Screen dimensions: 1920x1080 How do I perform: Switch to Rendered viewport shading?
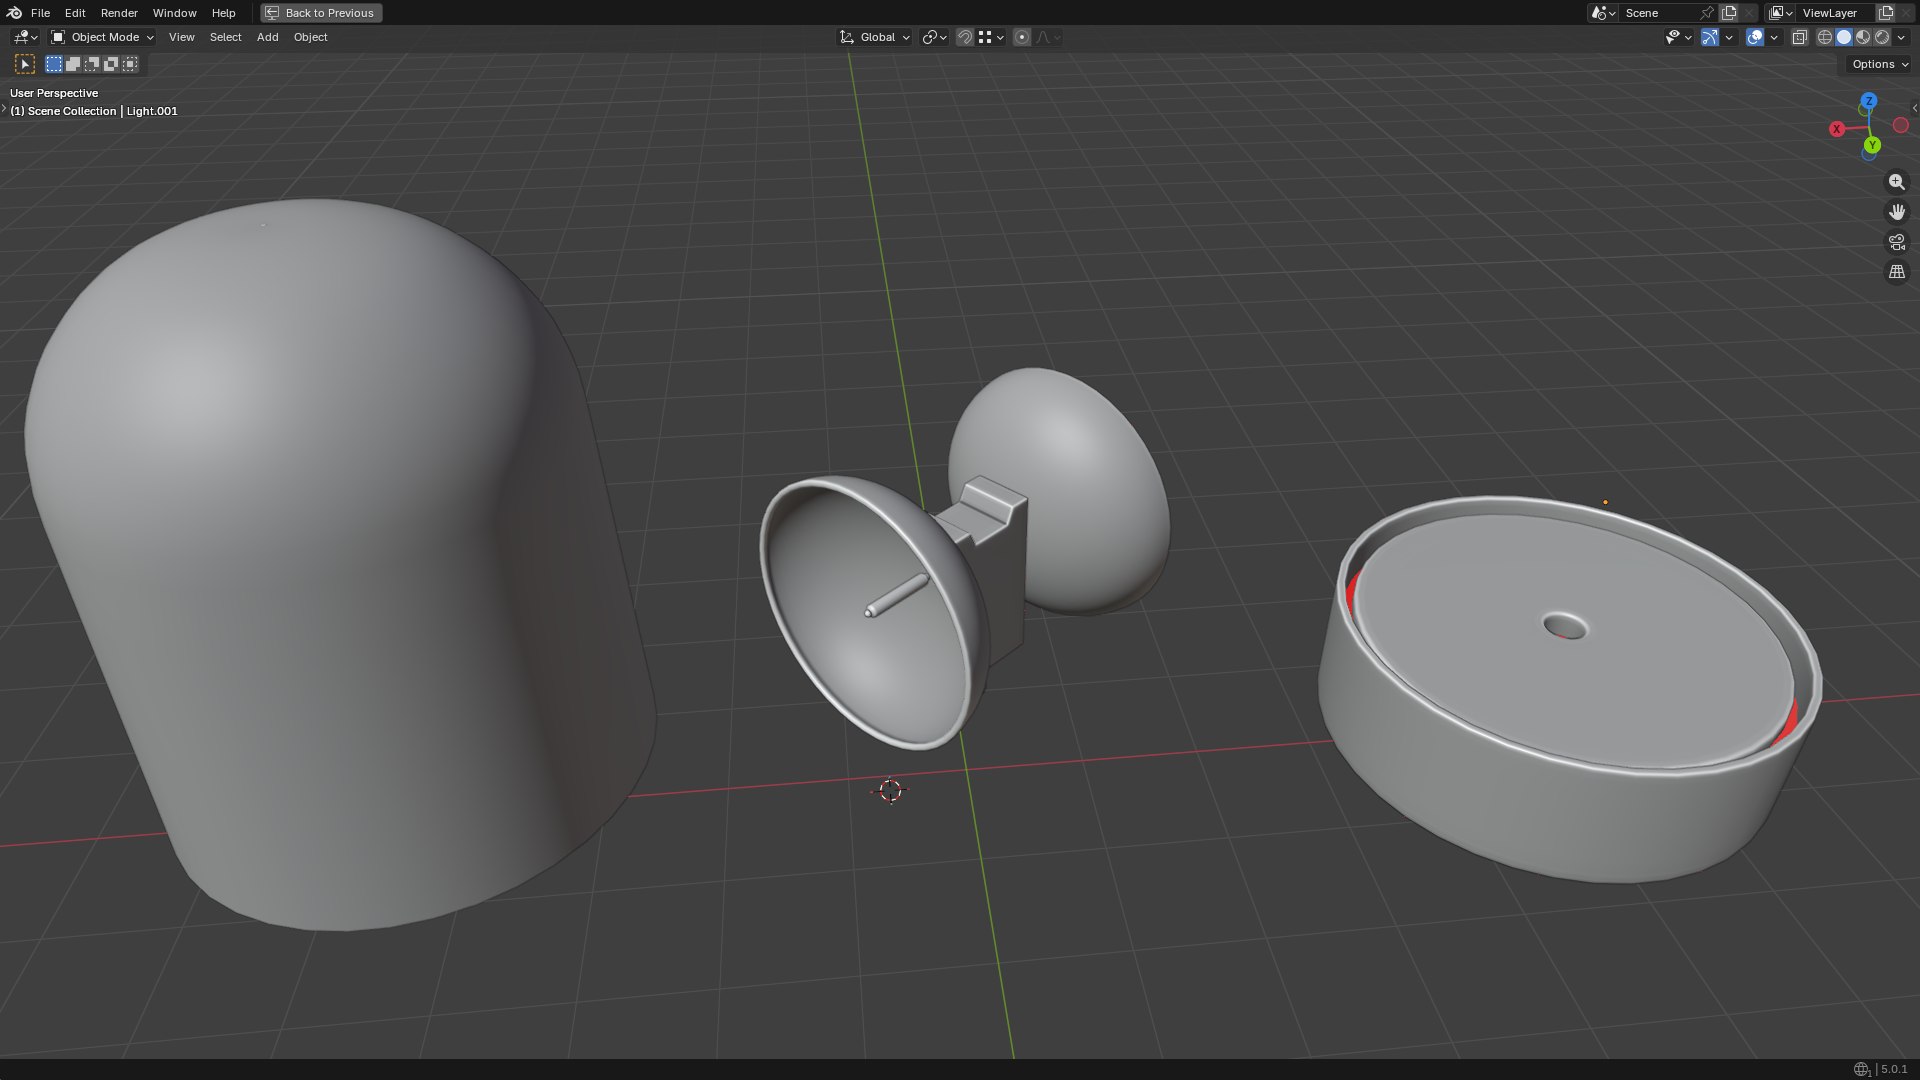(x=1882, y=37)
